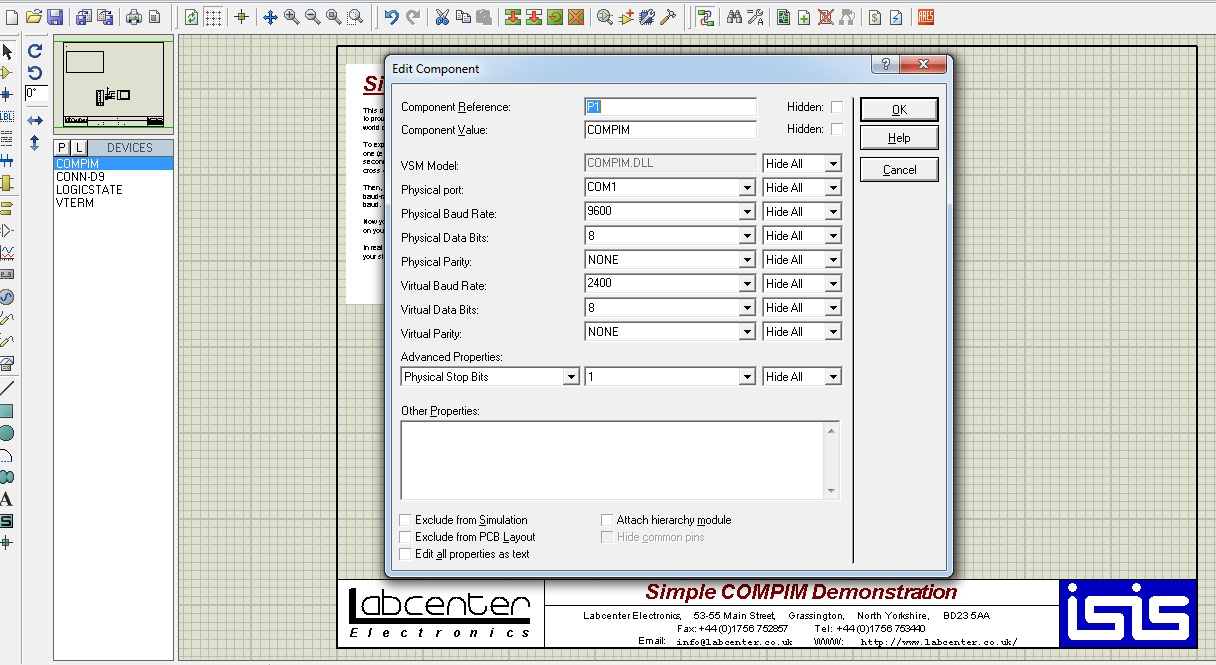Launch ARES netlist transfer icon
This screenshot has height=665, width=1216.
pos(925,17)
